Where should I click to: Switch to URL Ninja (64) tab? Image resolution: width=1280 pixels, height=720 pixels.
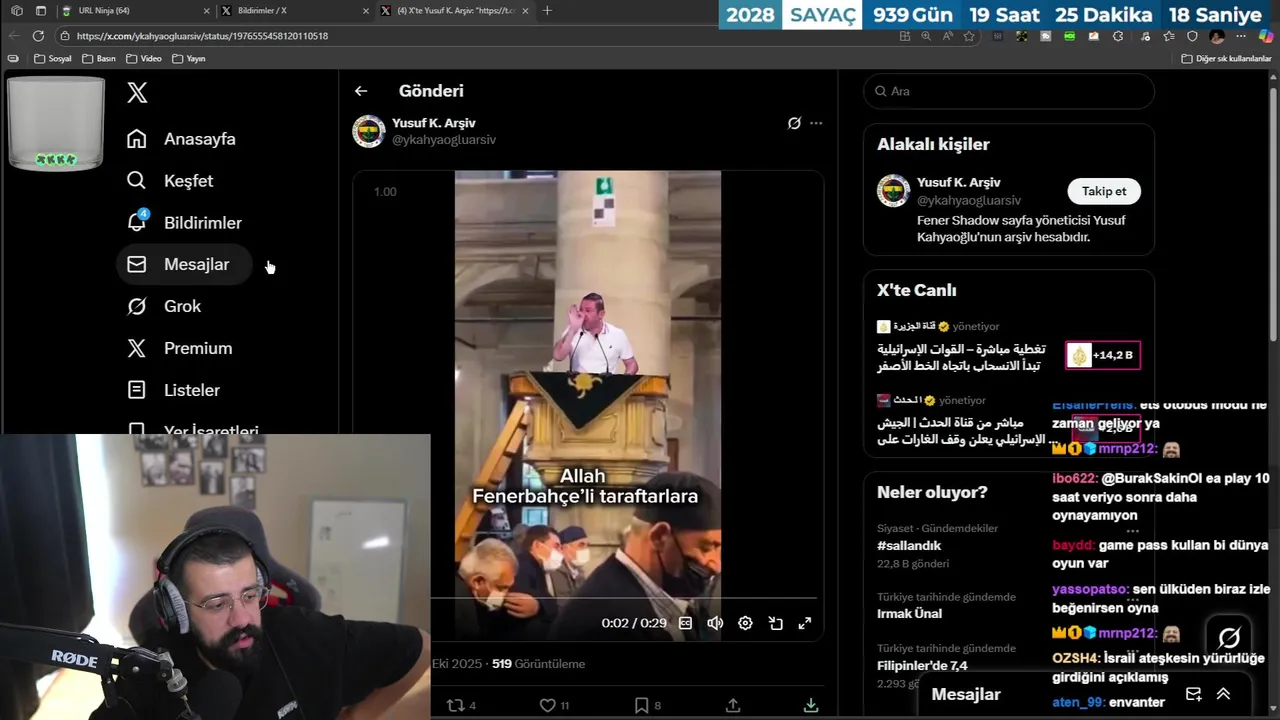pos(135,11)
